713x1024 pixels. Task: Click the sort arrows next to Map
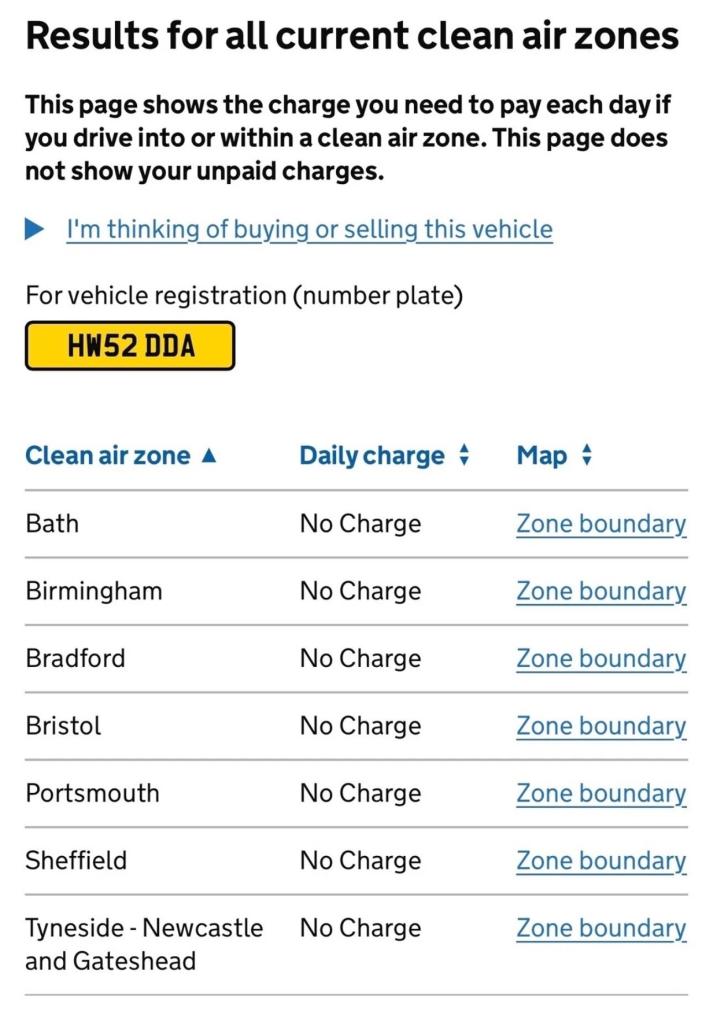tap(586, 456)
